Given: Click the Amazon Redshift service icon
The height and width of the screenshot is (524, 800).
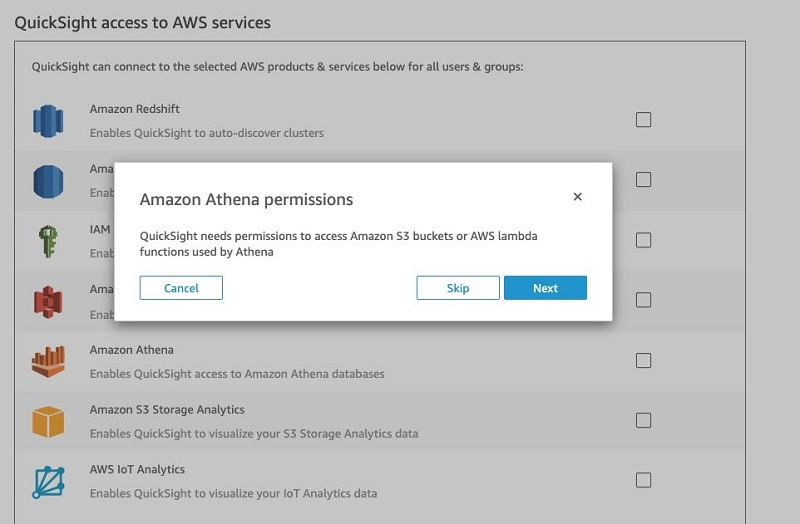Looking at the screenshot, I should 48,120.
